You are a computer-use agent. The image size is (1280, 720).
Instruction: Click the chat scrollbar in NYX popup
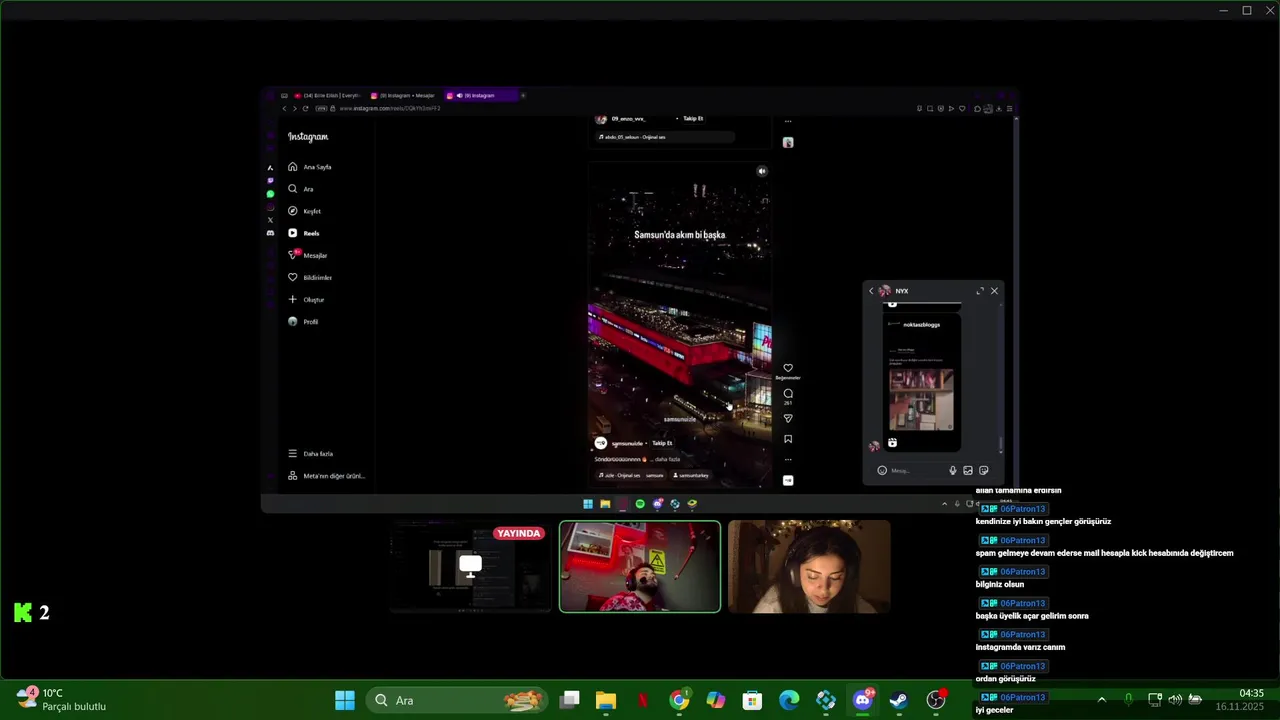[1001, 445]
